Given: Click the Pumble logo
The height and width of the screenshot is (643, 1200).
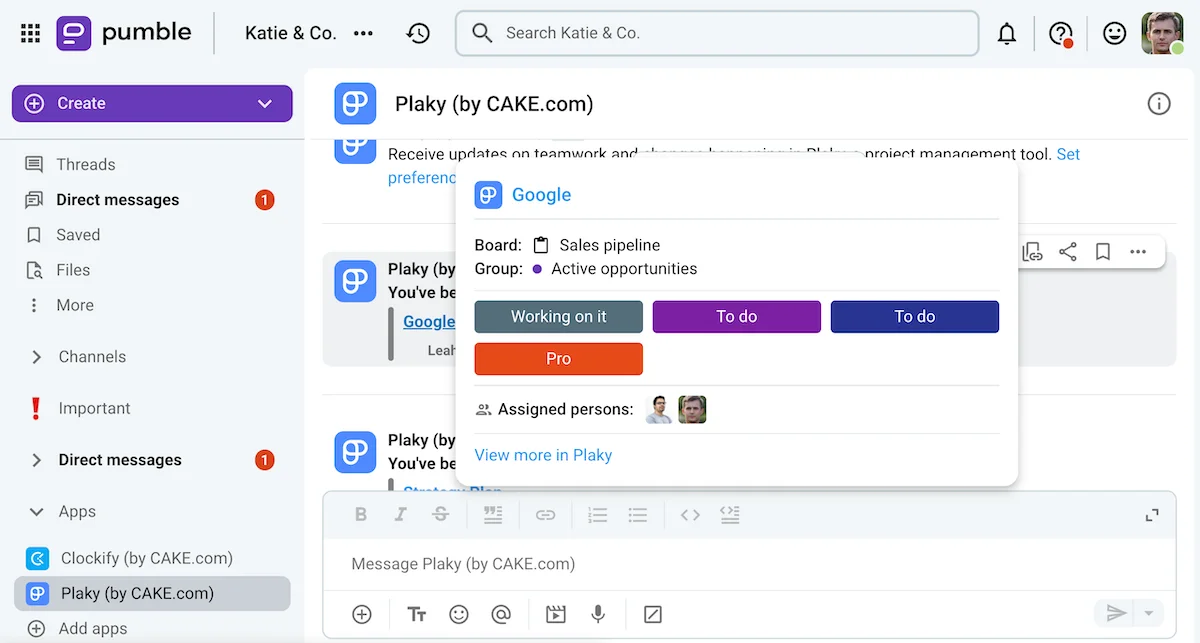Looking at the screenshot, I should [x=124, y=33].
